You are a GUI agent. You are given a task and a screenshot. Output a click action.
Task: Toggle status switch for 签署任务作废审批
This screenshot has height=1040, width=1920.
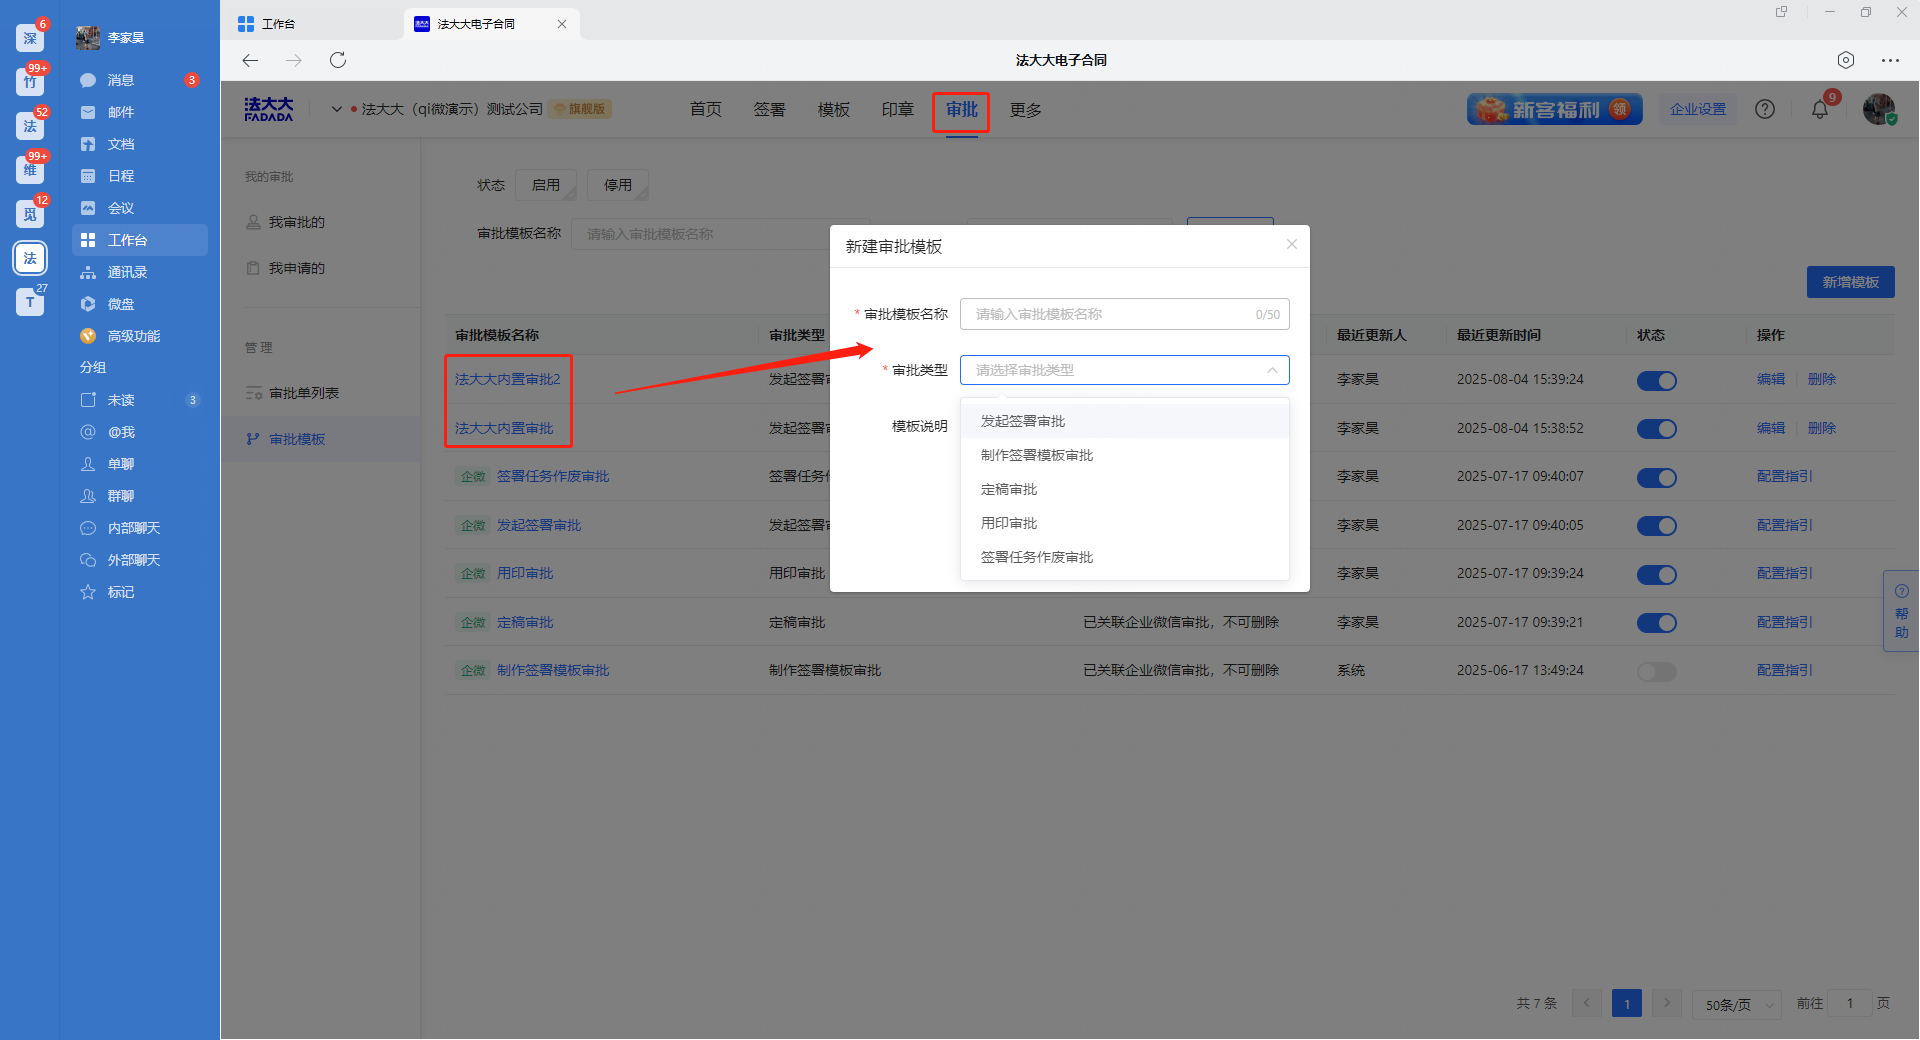pos(1657,477)
